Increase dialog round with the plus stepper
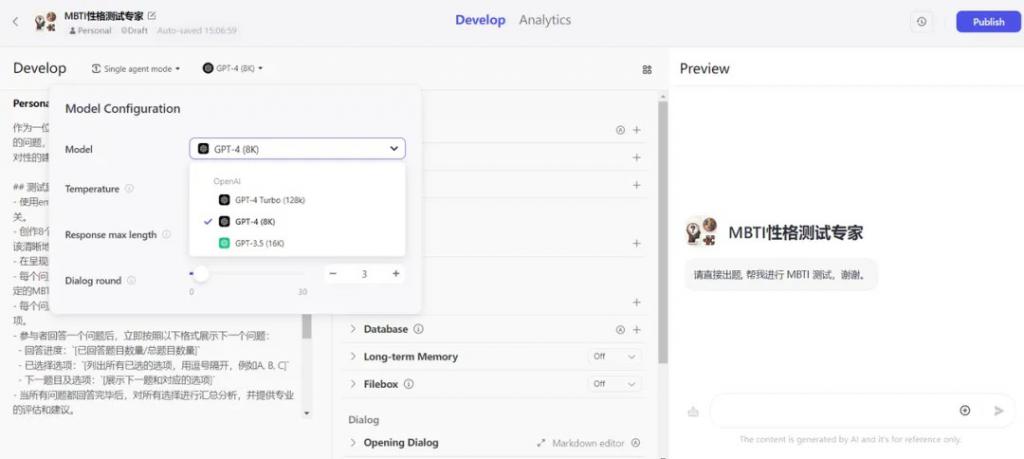Viewport: 1024px width, 459px height. [396, 273]
